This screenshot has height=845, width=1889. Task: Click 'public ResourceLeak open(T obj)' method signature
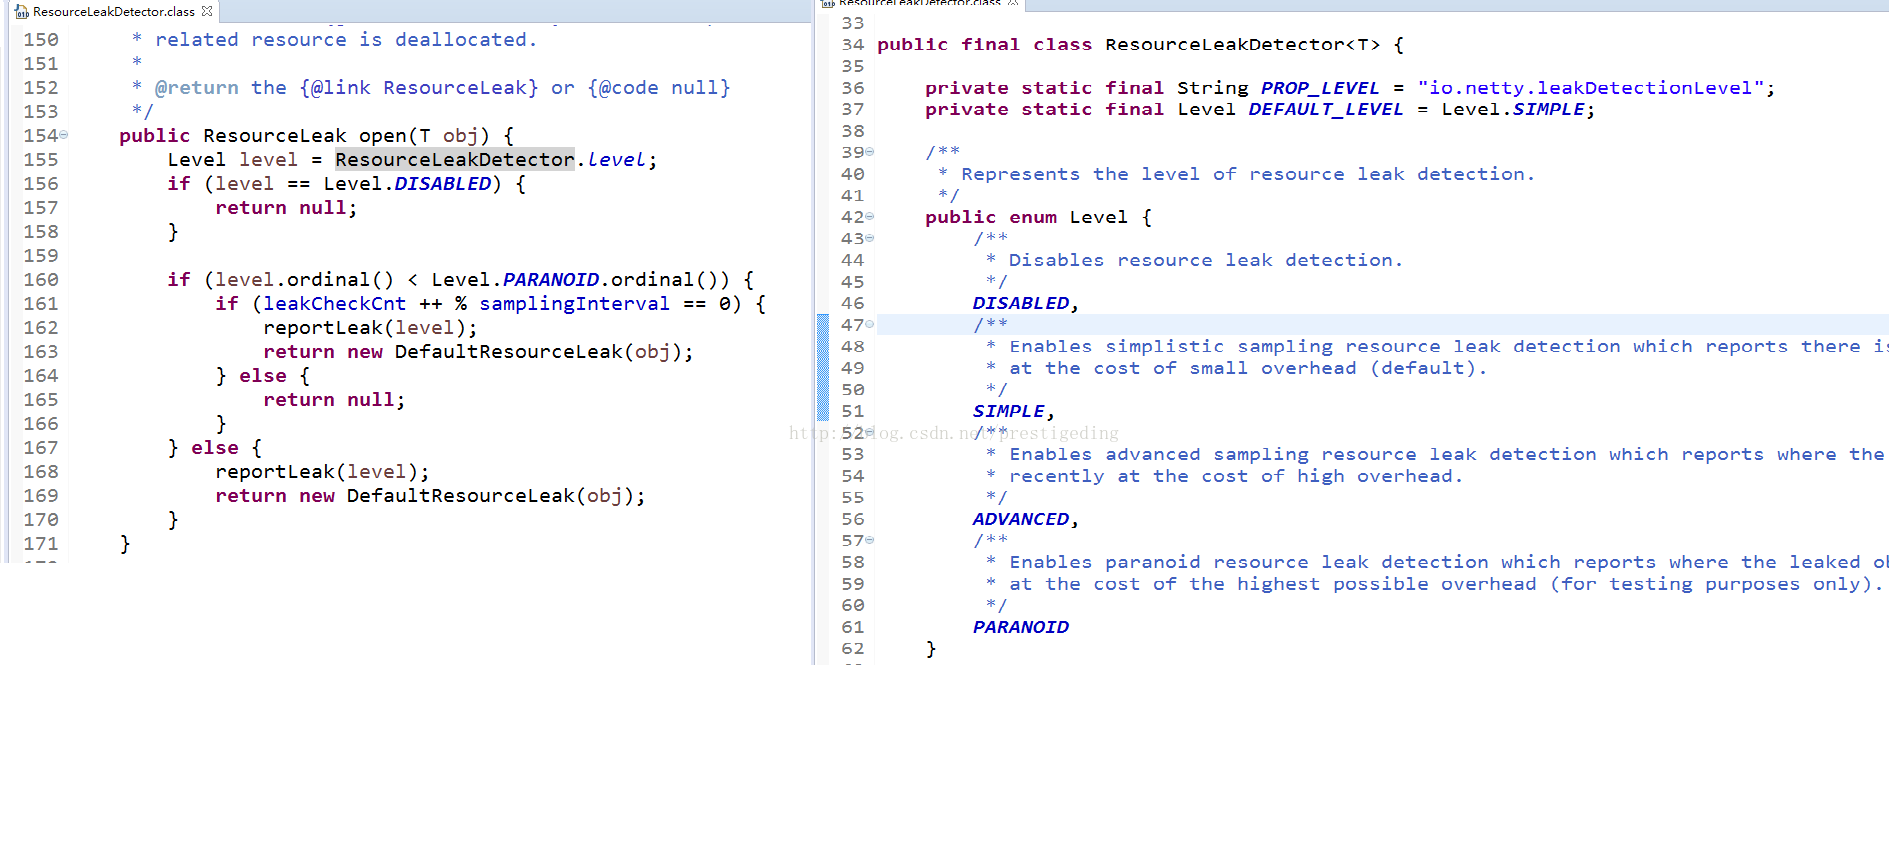tap(305, 136)
